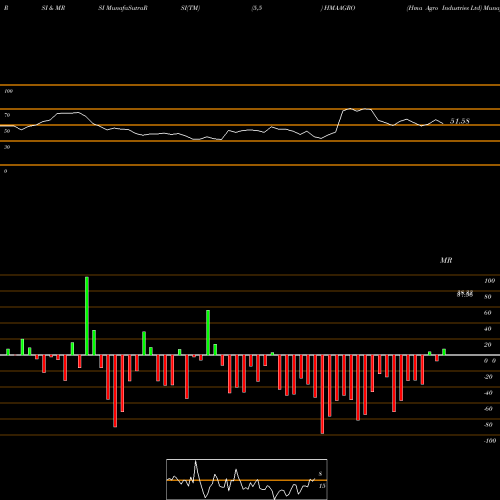
Task: Click the RSI axis label 50
Action: (7, 131)
